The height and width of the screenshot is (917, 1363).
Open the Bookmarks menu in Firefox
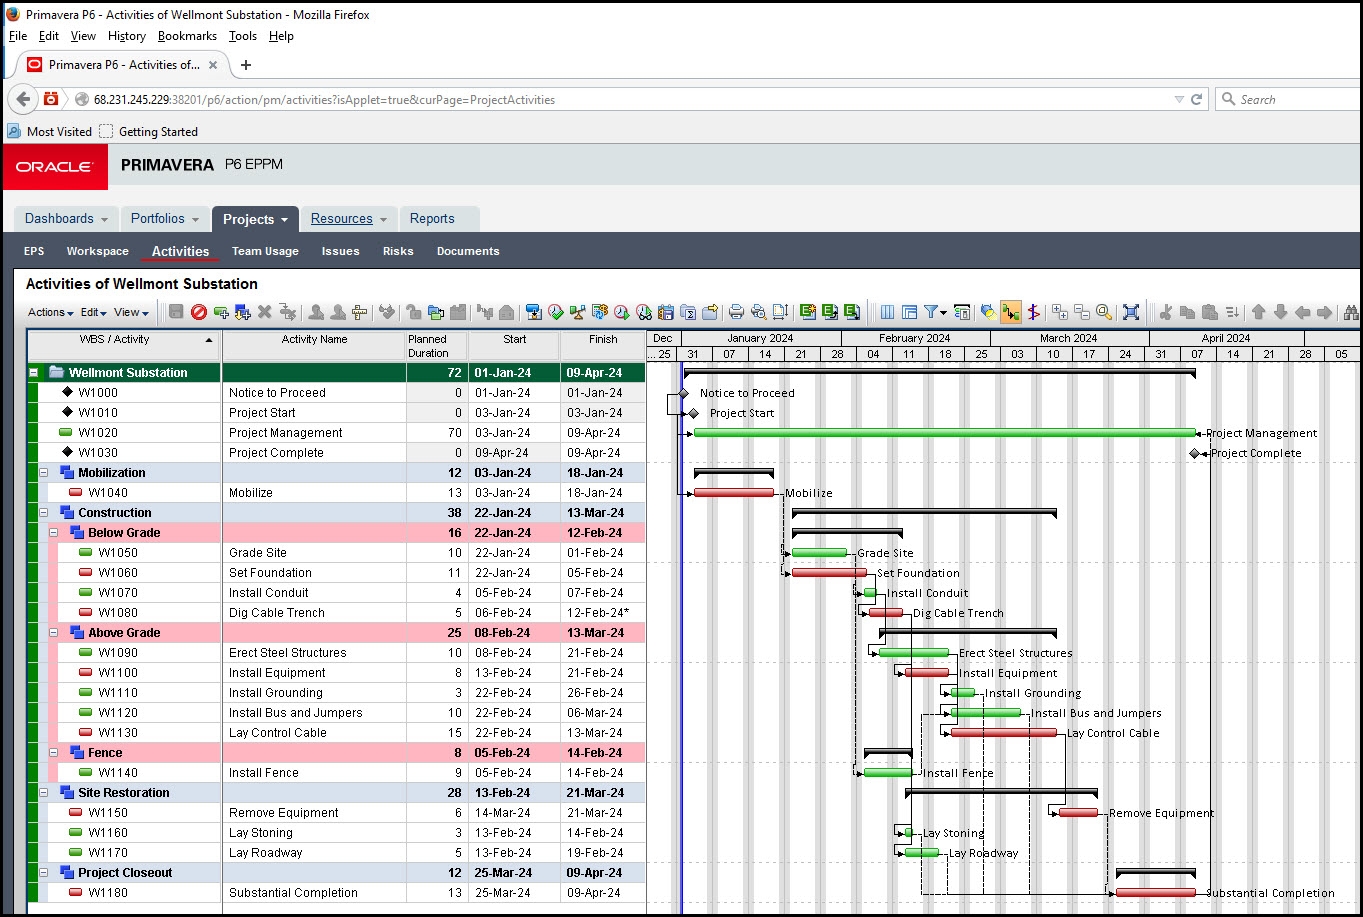point(187,36)
